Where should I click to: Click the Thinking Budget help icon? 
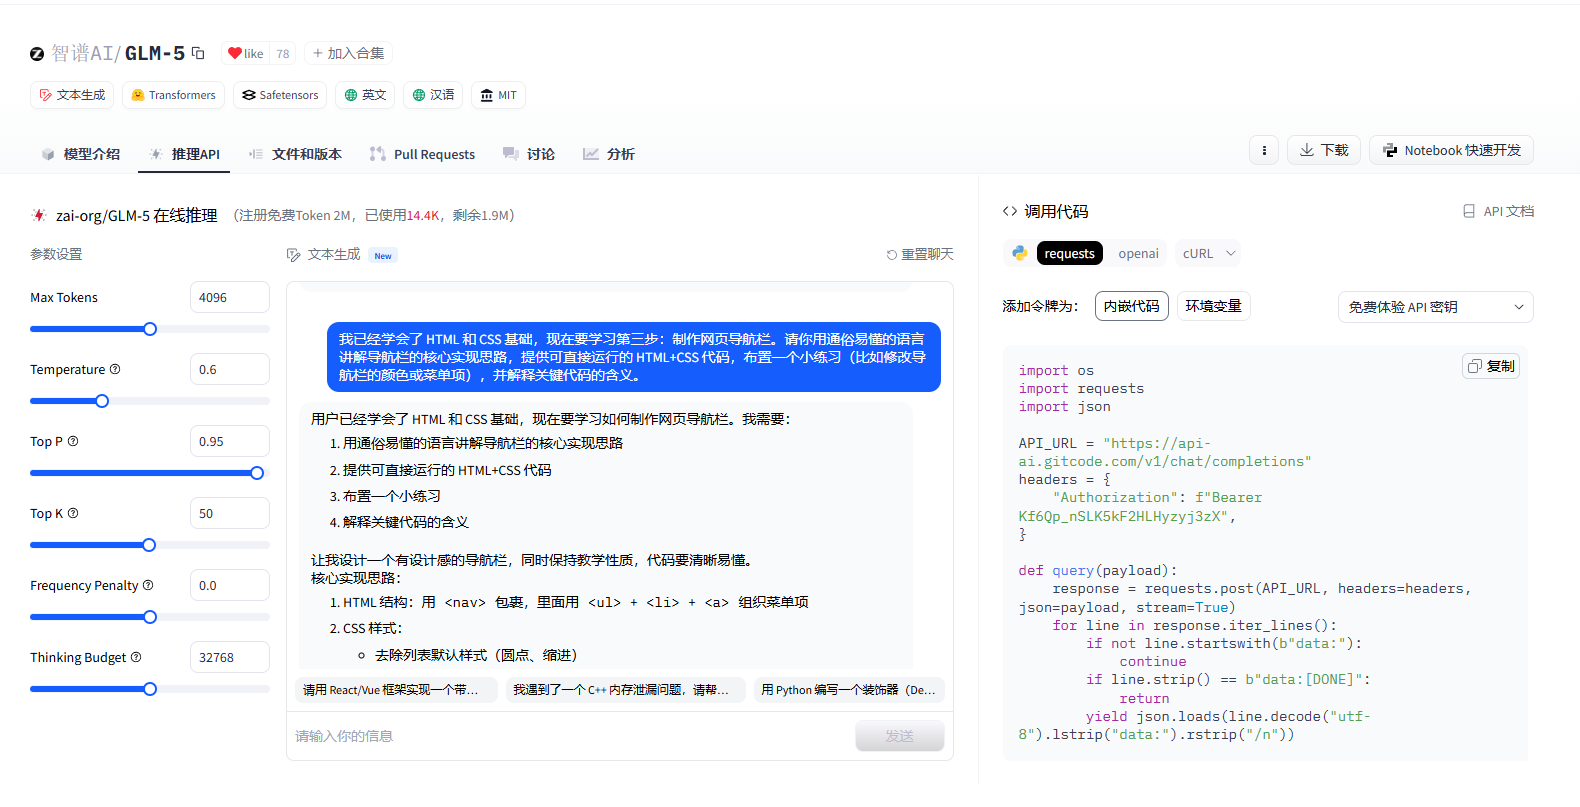pos(136,657)
